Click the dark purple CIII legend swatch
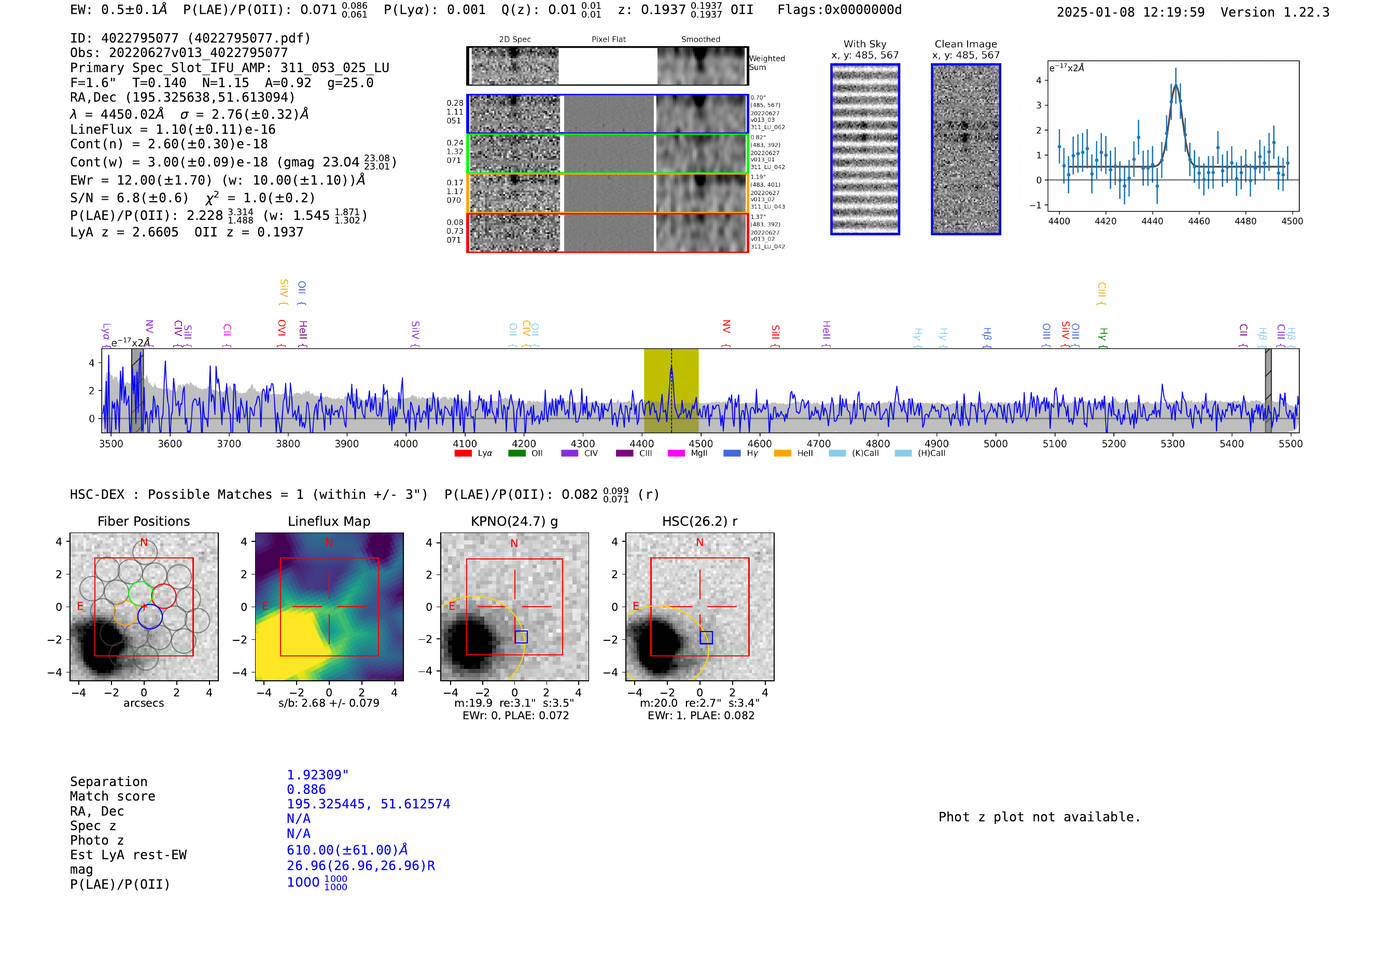 [624, 453]
